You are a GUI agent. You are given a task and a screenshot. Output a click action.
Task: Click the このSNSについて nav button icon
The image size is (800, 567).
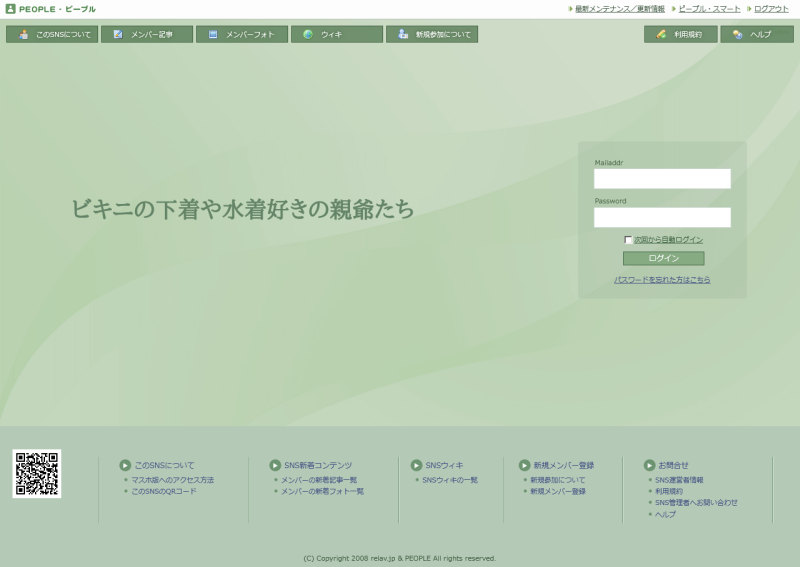click(24, 35)
